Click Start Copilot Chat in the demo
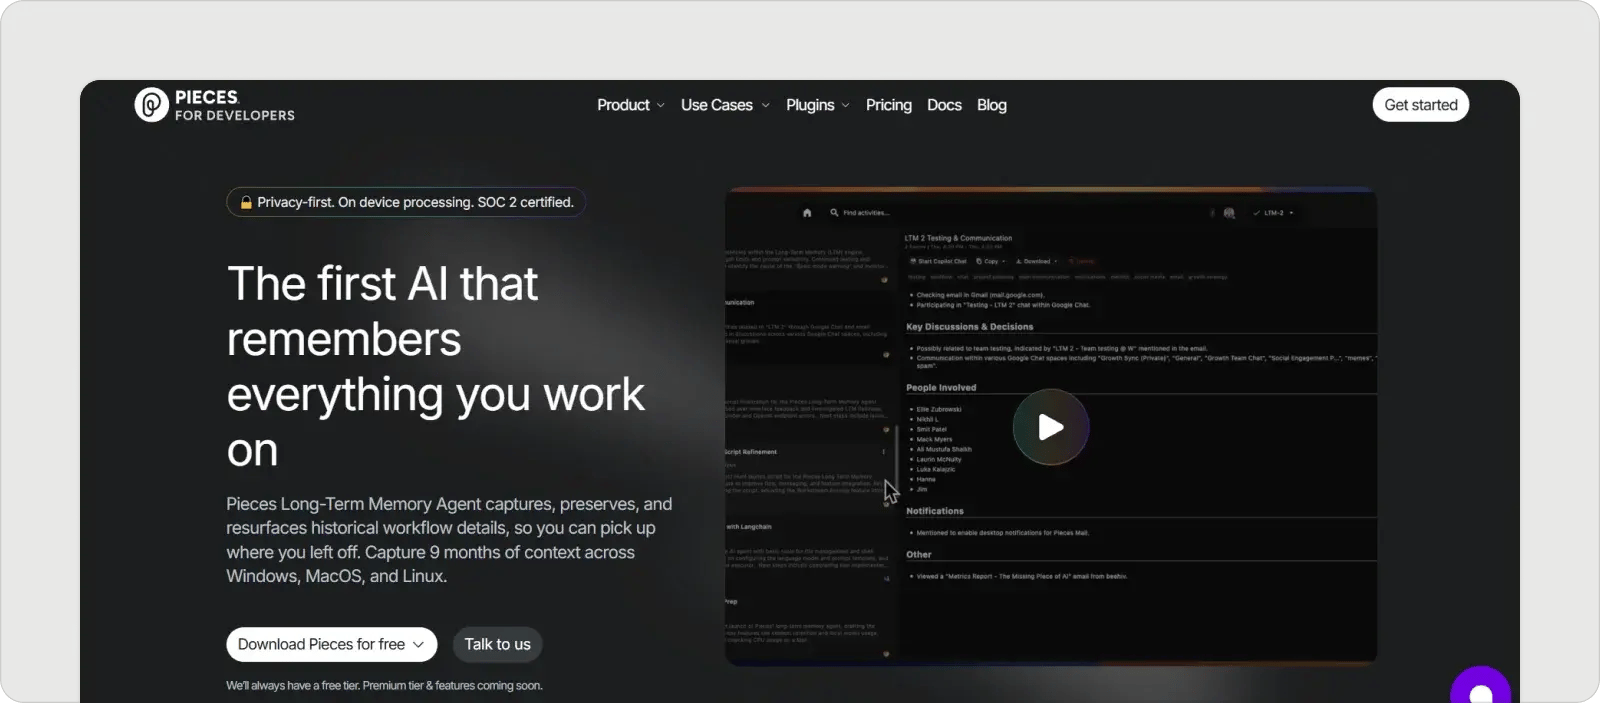Viewport: 1600px width, 703px height. (x=938, y=261)
